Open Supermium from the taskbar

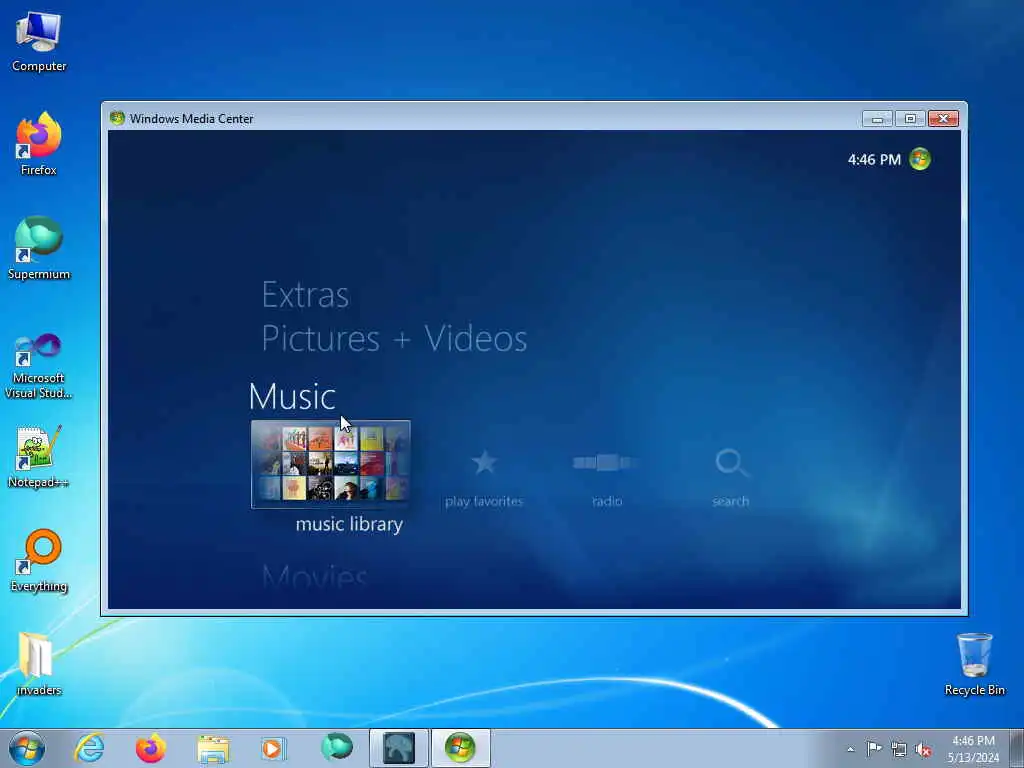(336, 748)
